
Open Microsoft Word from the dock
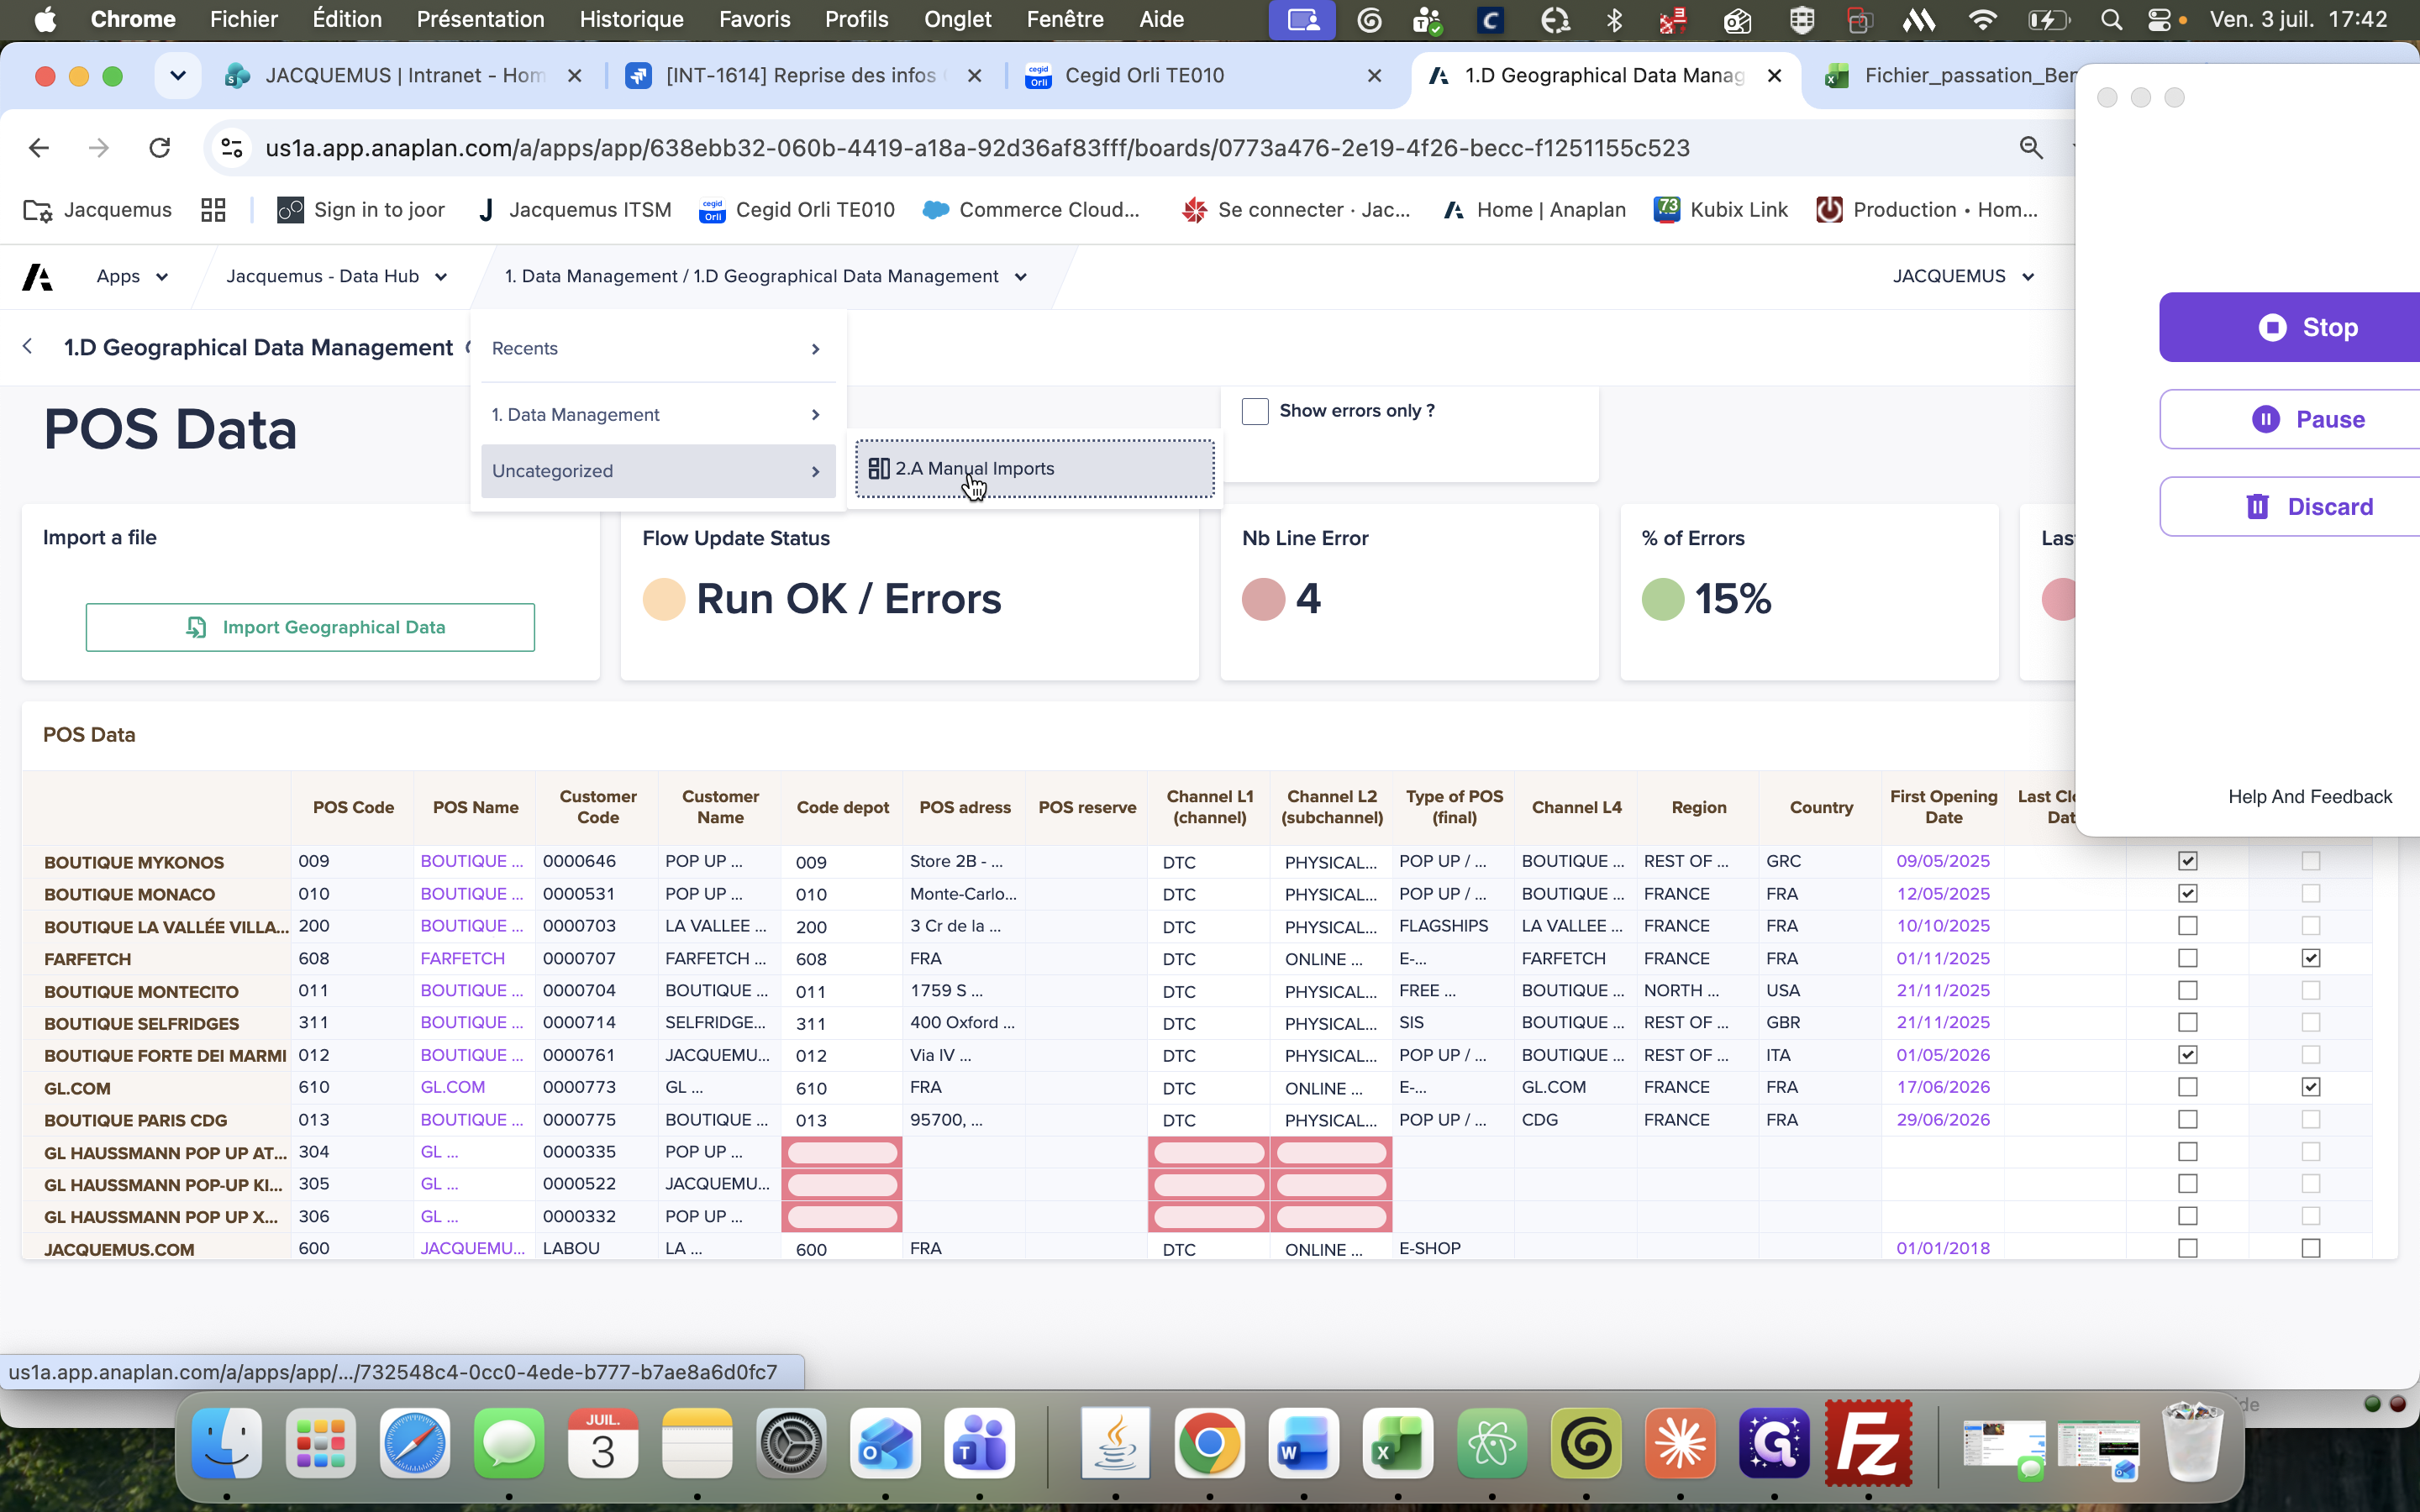(1303, 1444)
